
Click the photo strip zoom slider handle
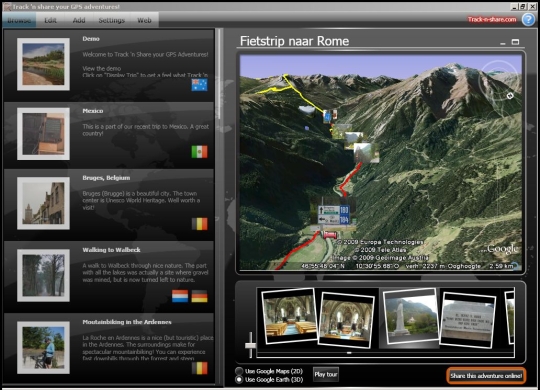[x=250, y=345]
